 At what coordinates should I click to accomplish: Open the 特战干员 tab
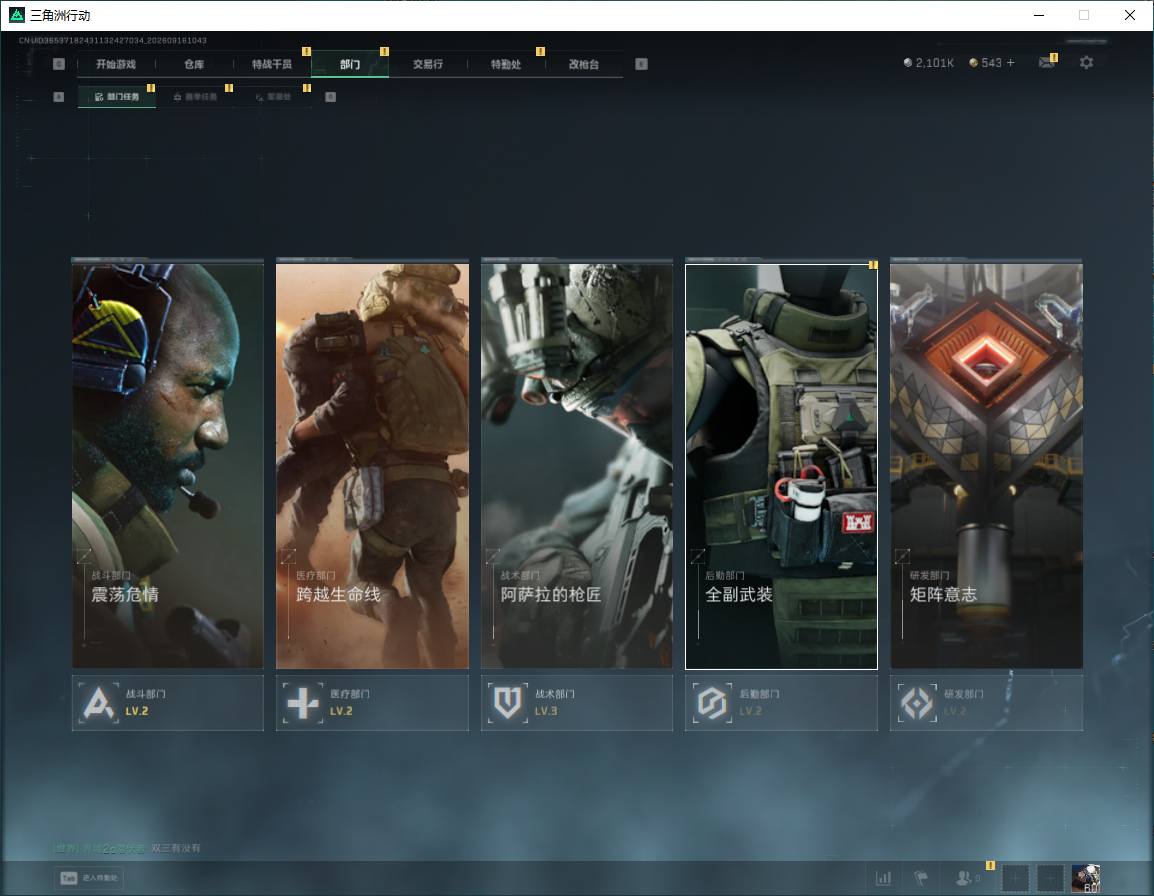(x=272, y=64)
